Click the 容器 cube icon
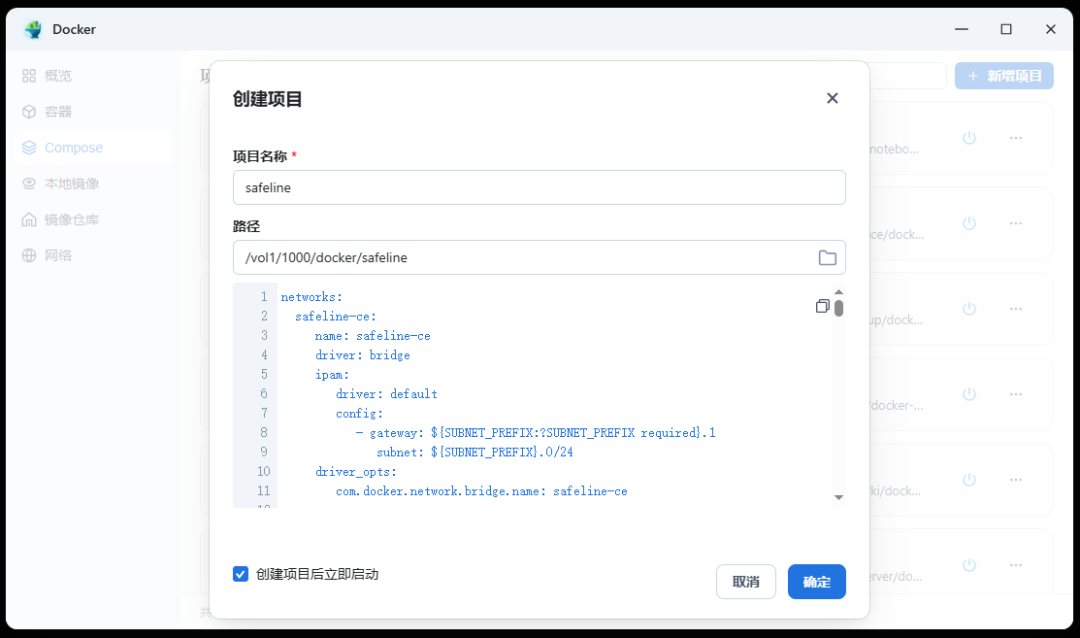 pyautogui.click(x=29, y=112)
